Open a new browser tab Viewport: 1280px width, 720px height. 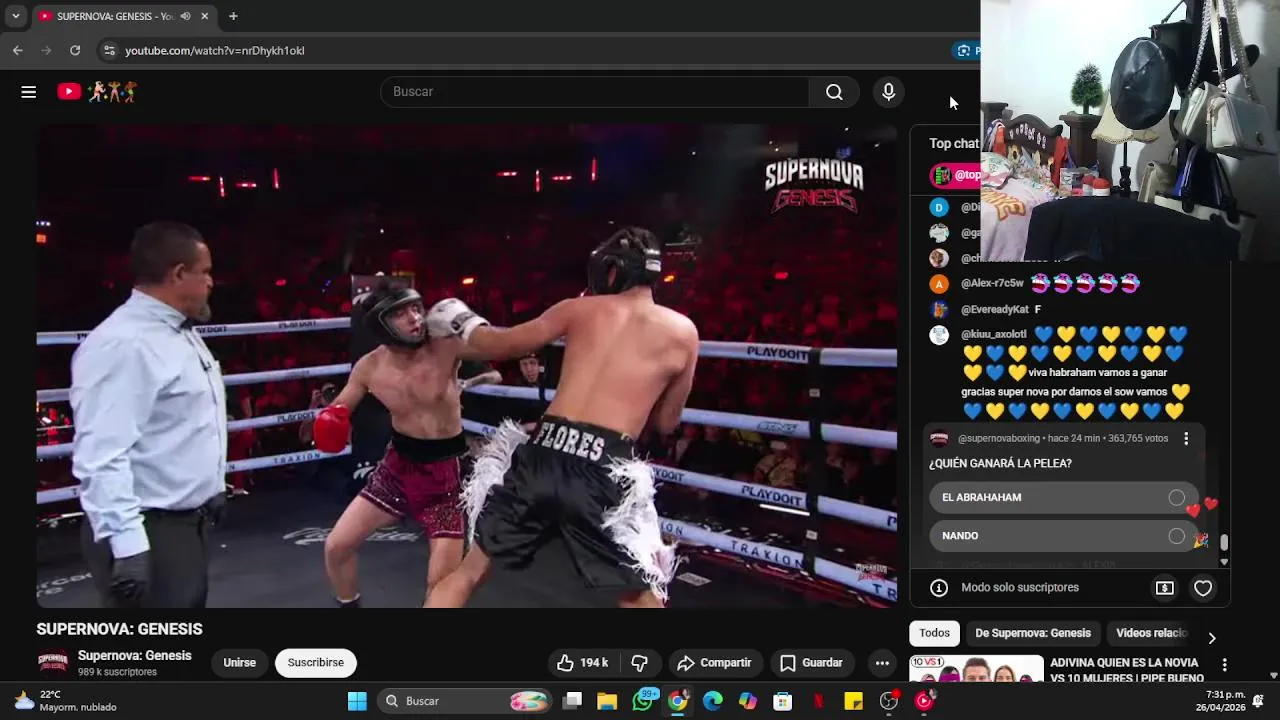point(233,16)
